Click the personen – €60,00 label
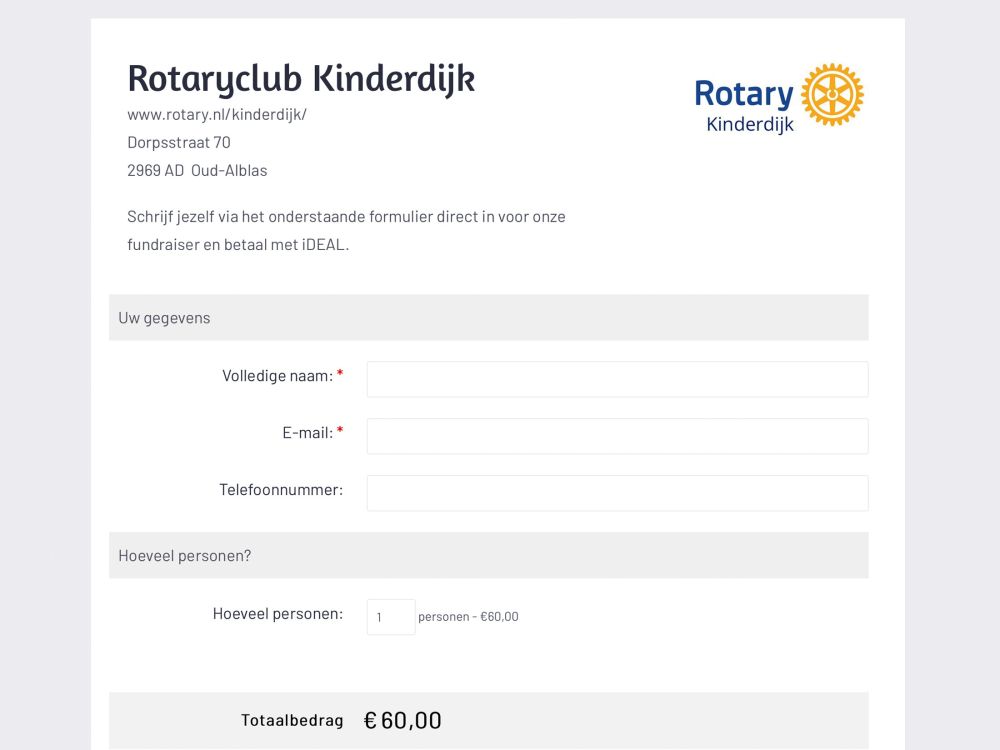This screenshot has width=1000, height=750. pyautogui.click(x=468, y=617)
